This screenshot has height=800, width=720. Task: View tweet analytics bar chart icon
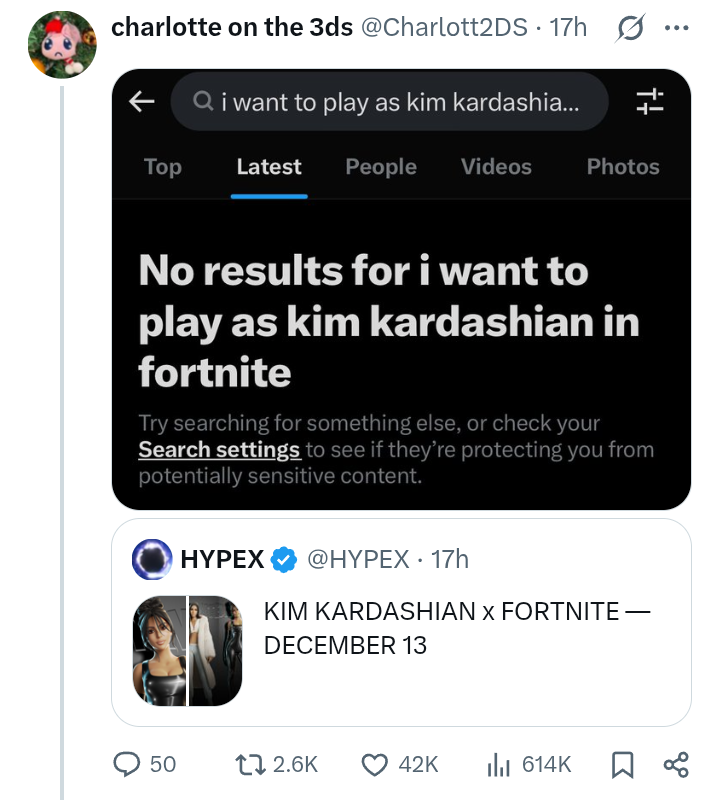(x=498, y=764)
